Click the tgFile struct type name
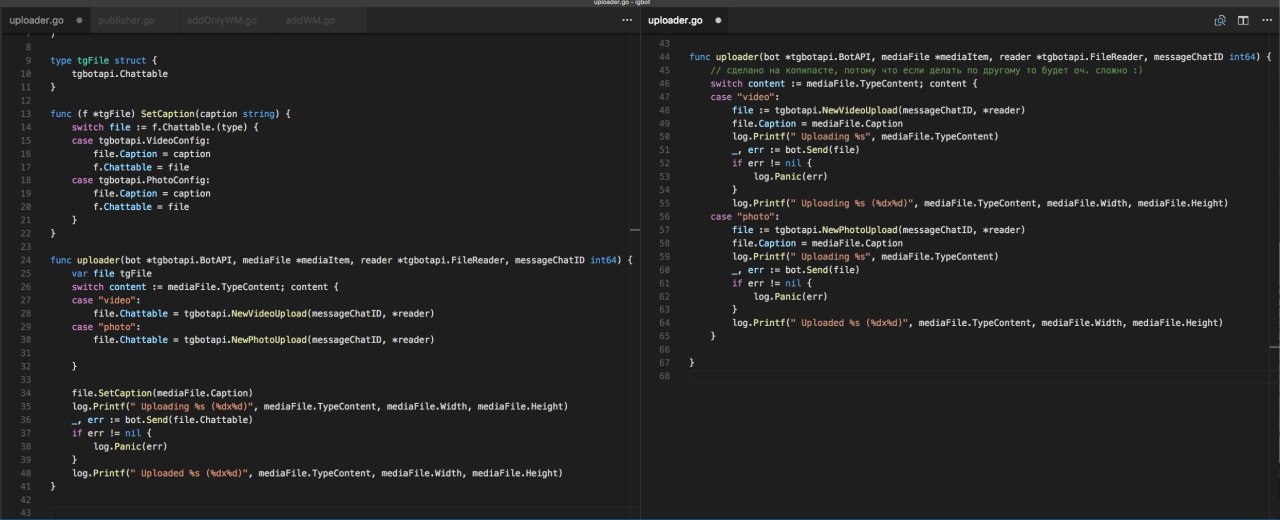 [x=92, y=61]
